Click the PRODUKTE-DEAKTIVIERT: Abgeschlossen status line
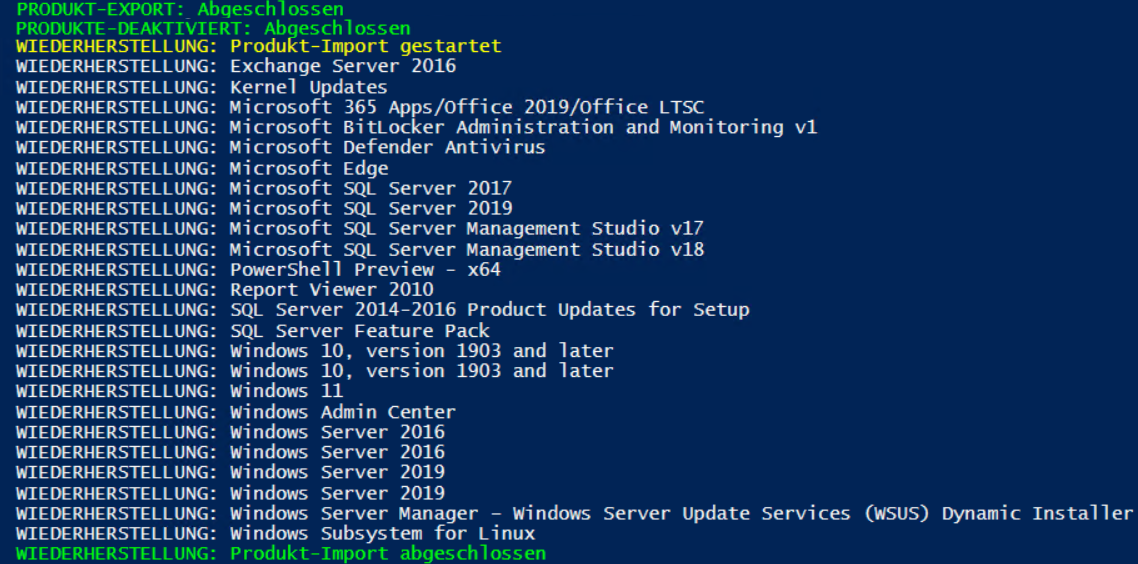 (213, 28)
